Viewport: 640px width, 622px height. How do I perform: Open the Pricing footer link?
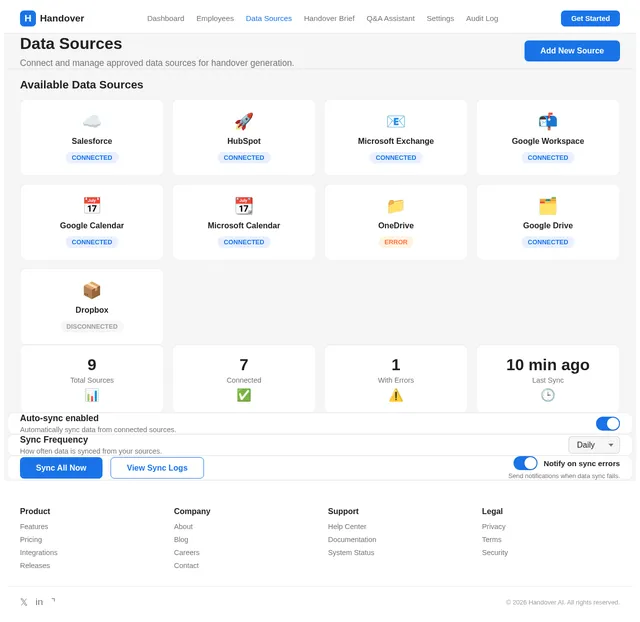coord(31,540)
